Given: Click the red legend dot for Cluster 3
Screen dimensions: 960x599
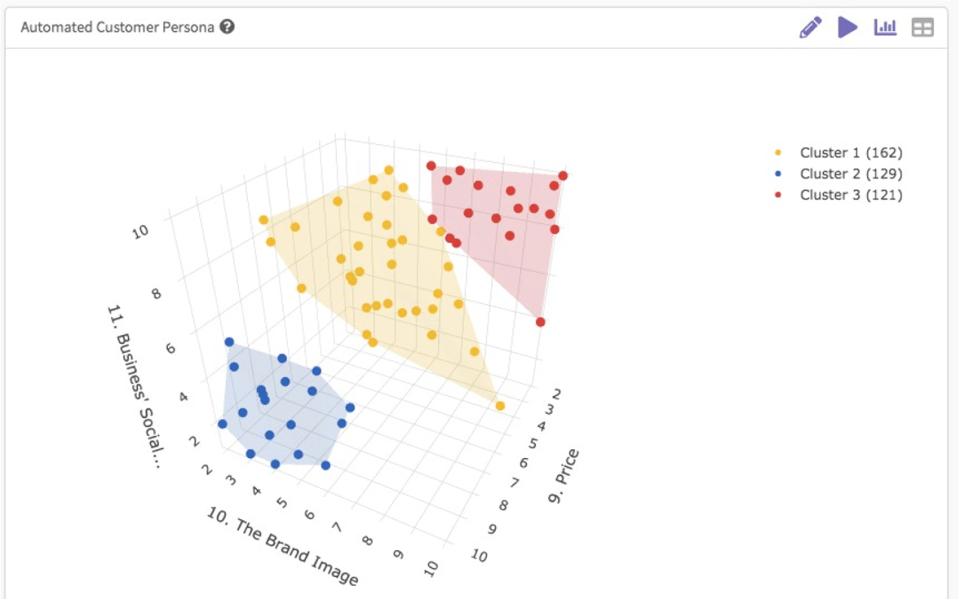Looking at the screenshot, I should coord(778,195).
